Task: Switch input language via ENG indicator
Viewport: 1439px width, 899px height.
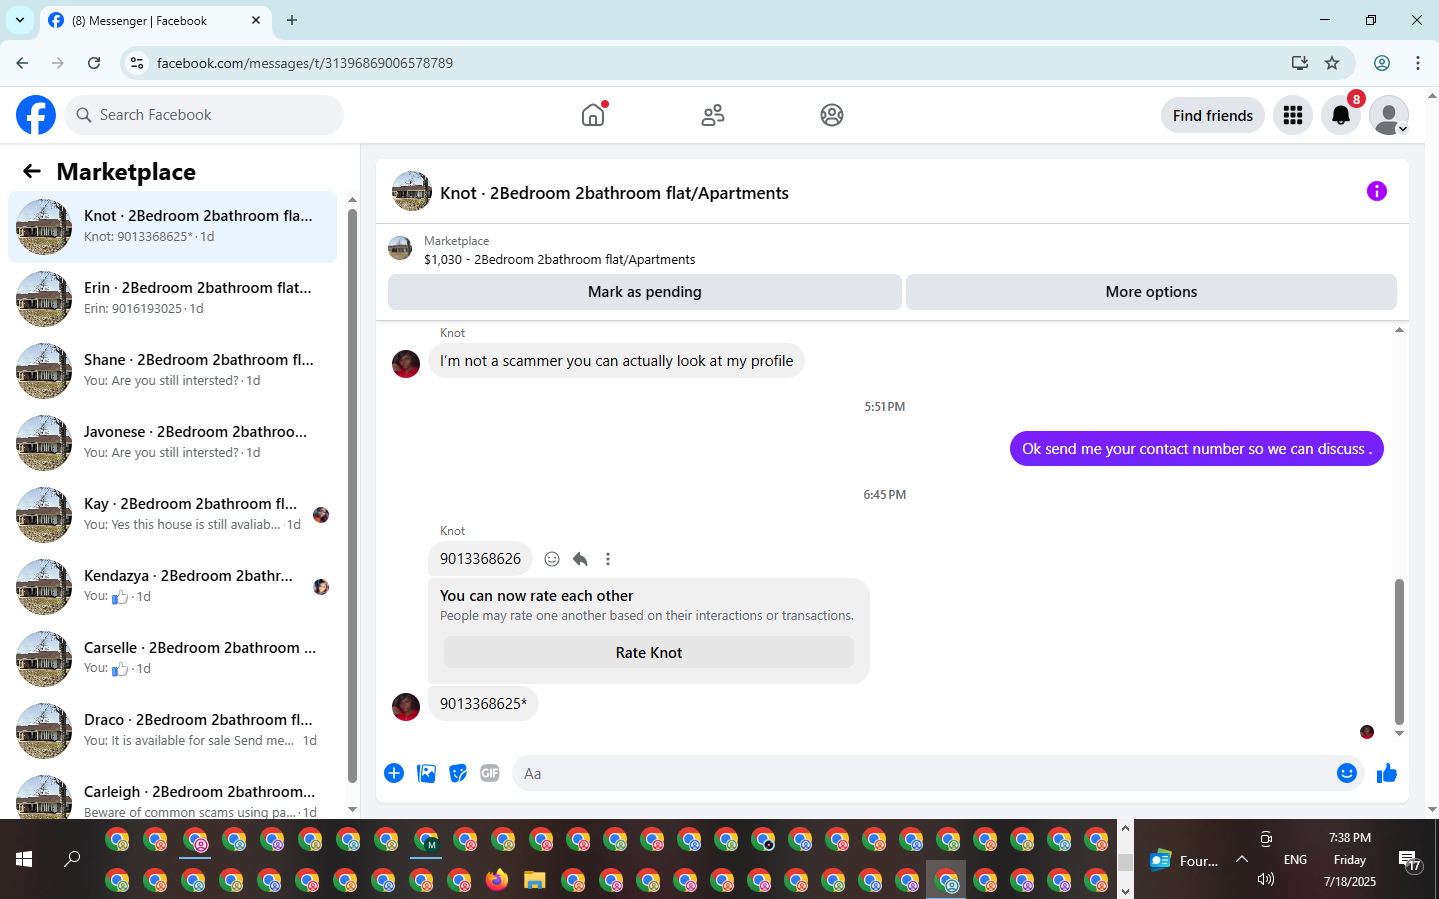Action: pyautogui.click(x=1295, y=860)
